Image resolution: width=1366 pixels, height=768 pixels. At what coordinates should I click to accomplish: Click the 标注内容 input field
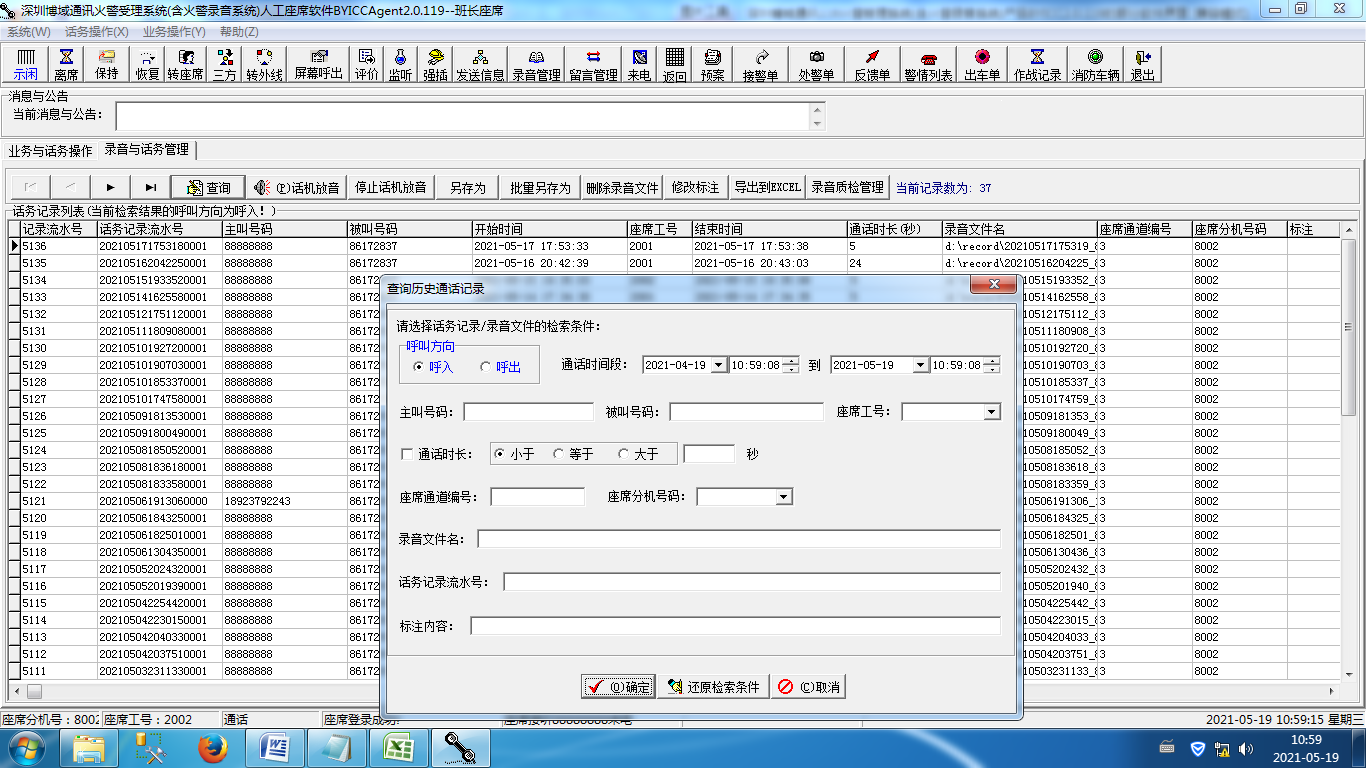click(735, 626)
